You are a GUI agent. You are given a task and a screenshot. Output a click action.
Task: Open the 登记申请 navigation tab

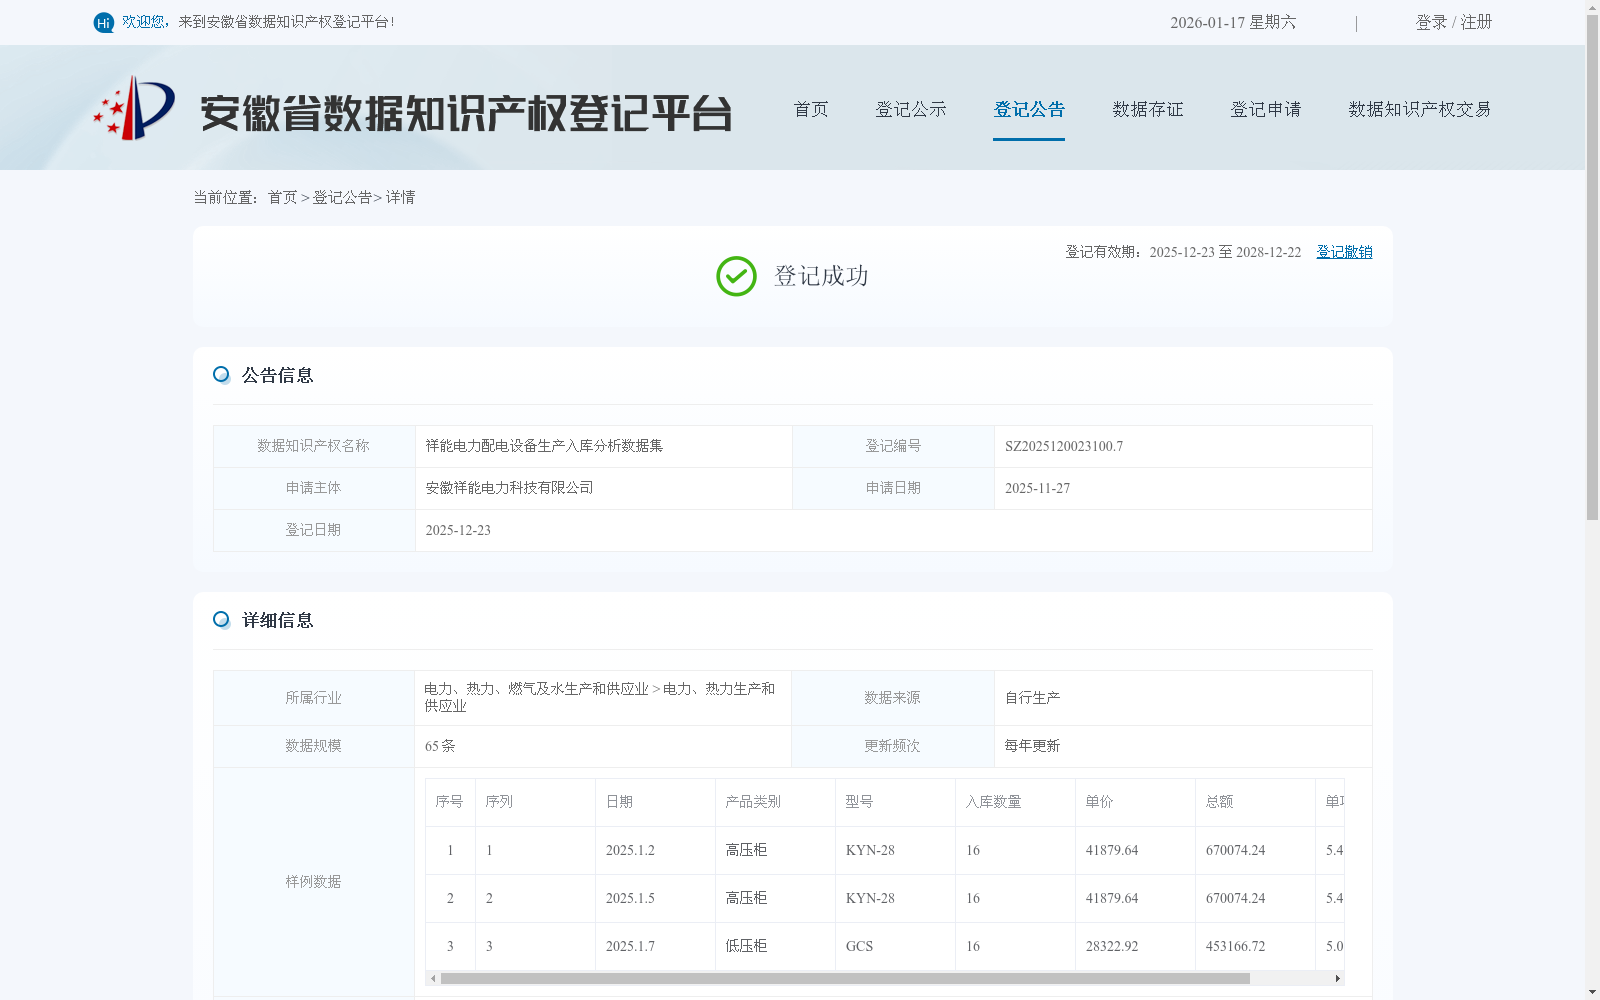(1266, 109)
